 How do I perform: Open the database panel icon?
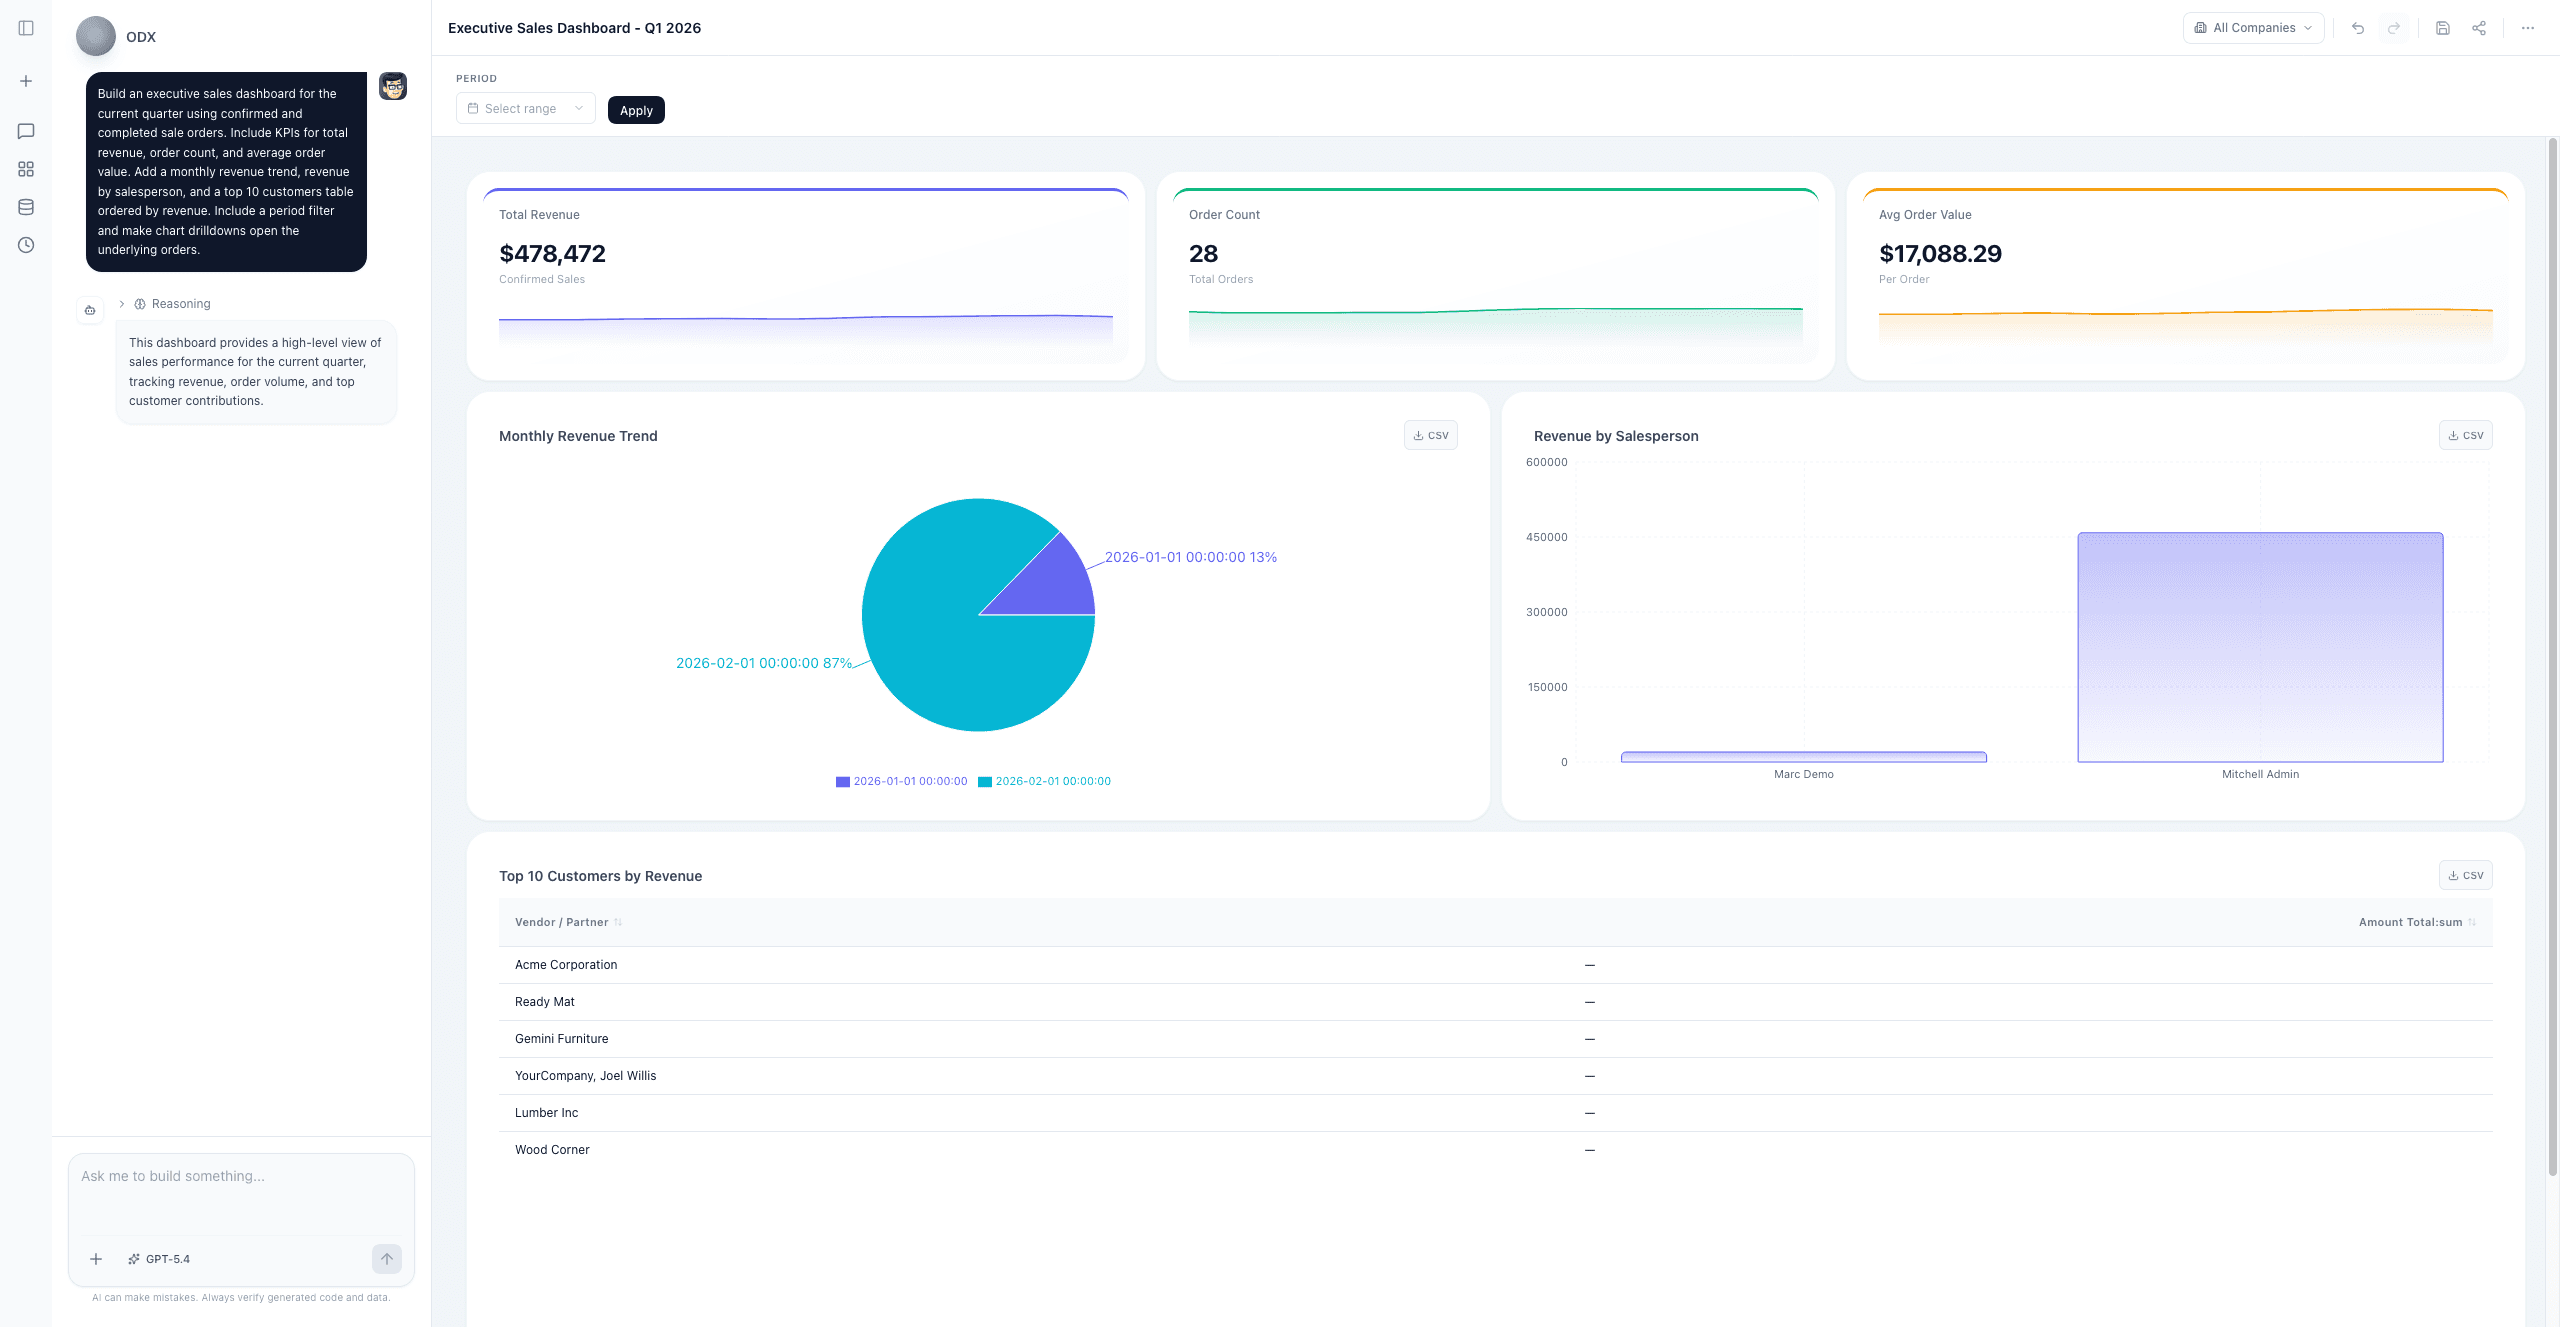pos(26,207)
